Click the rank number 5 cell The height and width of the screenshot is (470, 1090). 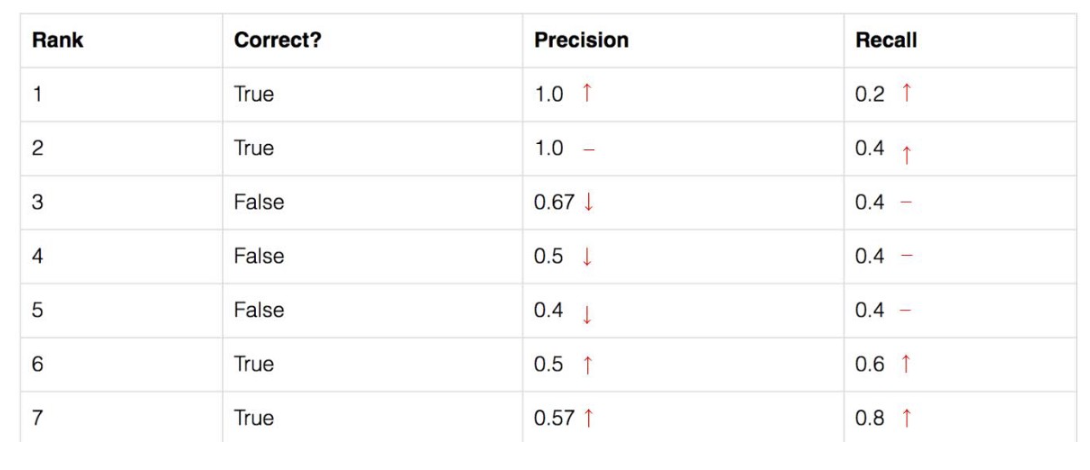pos(38,310)
